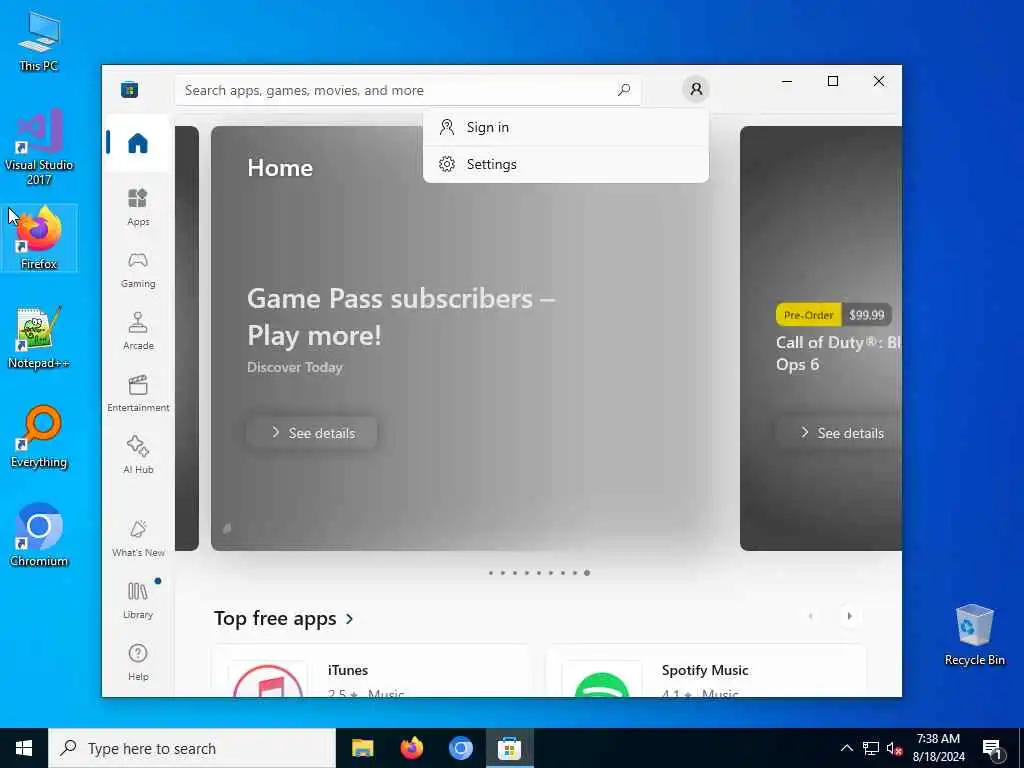Image resolution: width=1024 pixels, height=768 pixels.
Task: Click the Microsoft Store taskbar icon
Action: [x=509, y=748]
